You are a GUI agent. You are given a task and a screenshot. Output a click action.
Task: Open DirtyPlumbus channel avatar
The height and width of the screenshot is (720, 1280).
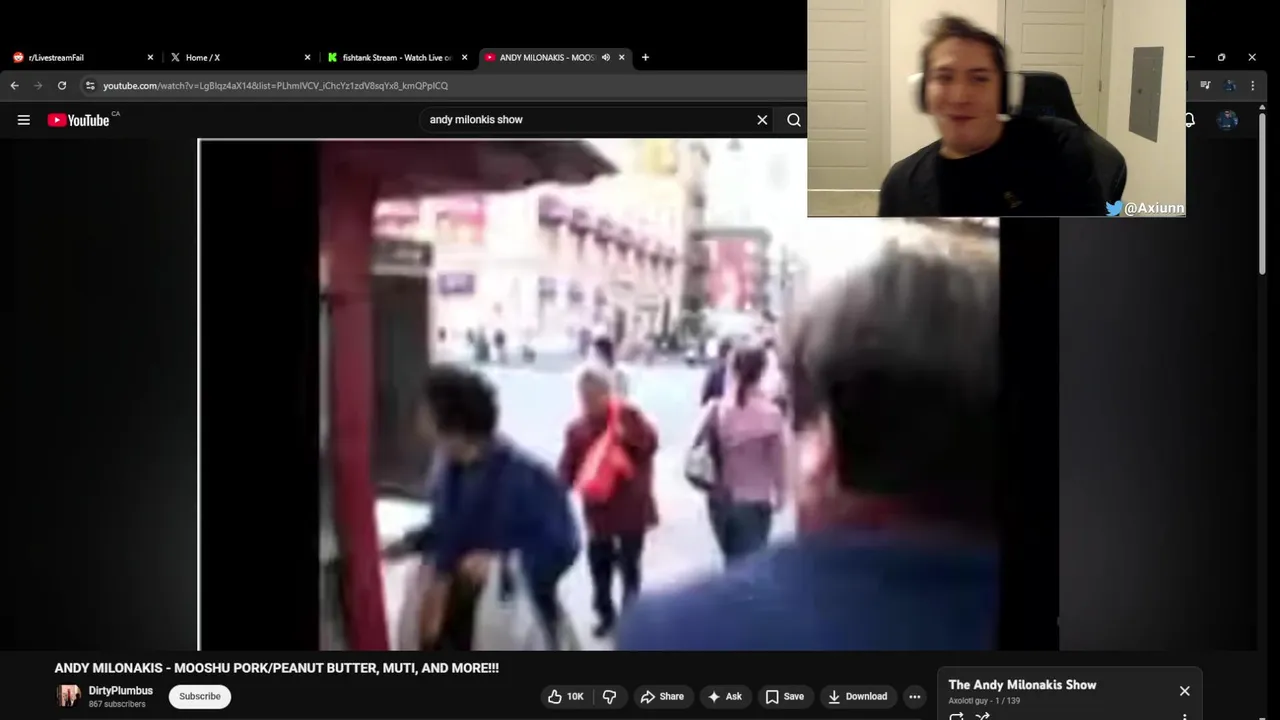[69, 696]
